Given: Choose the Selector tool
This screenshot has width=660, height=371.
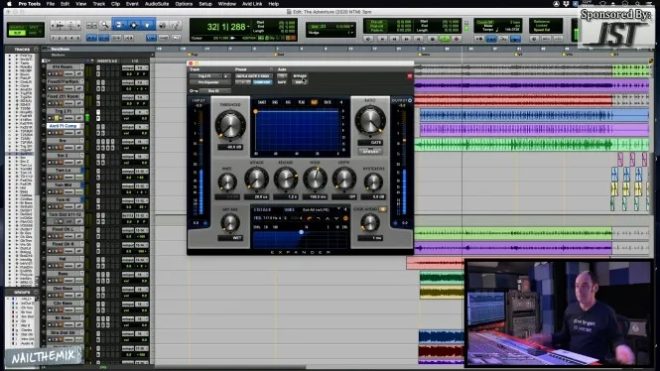Looking at the screenshot, I should click(133, 25).
